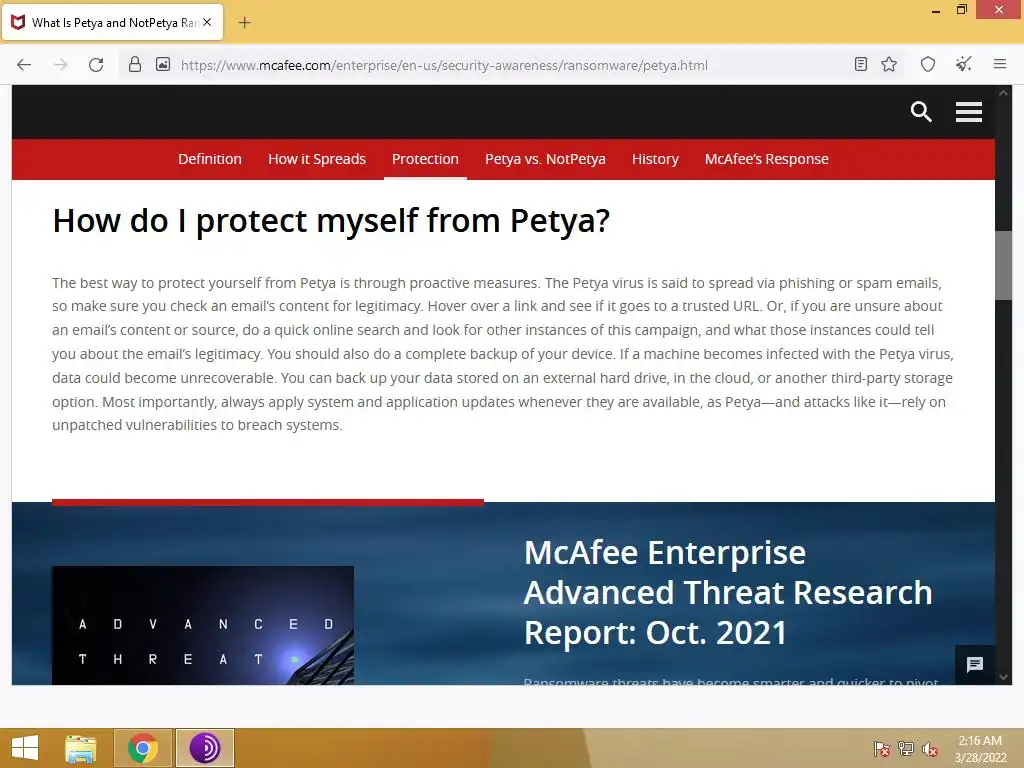The height and width of the screenshot is (768, 1024).
Task: Click the browser Forward arrow button
Action: [x=60, y=64]
